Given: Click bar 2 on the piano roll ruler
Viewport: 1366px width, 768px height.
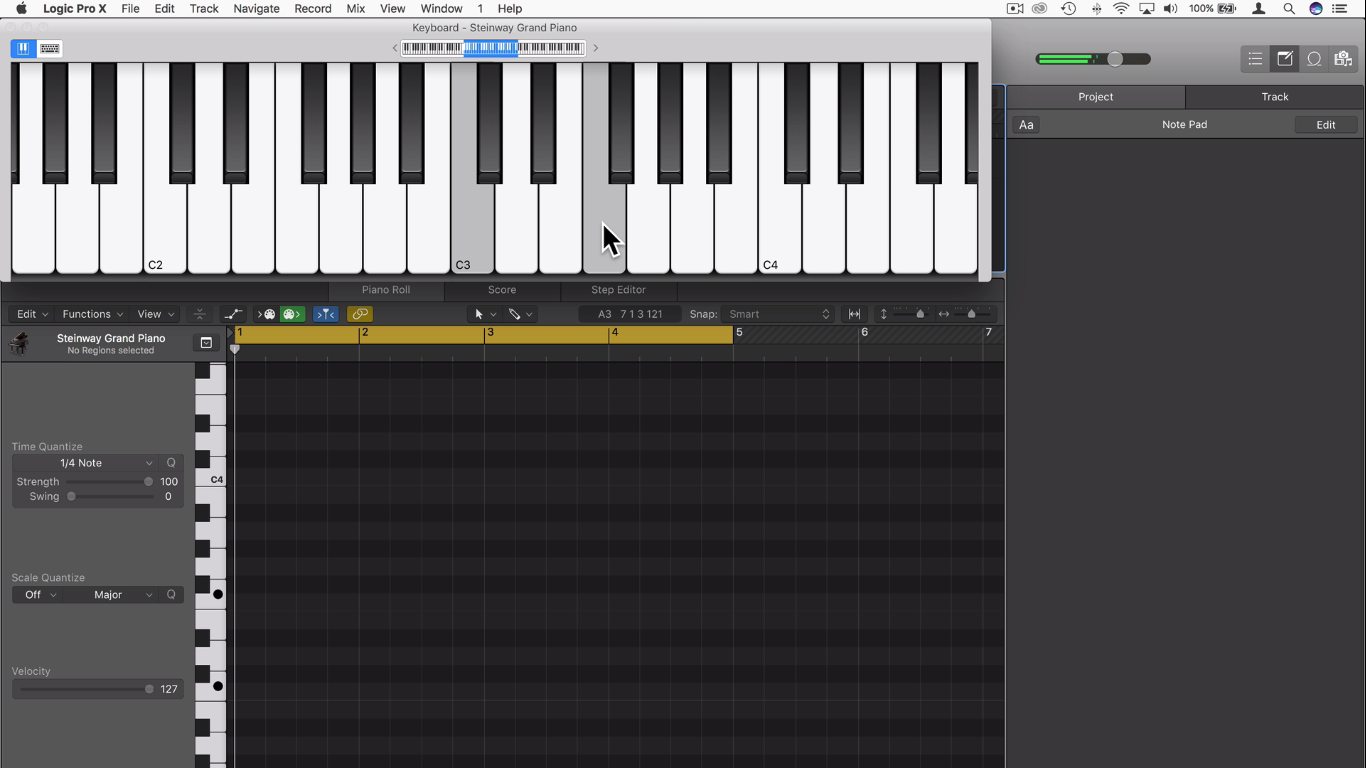Looking at the screenshot, I should click(365, 333).
